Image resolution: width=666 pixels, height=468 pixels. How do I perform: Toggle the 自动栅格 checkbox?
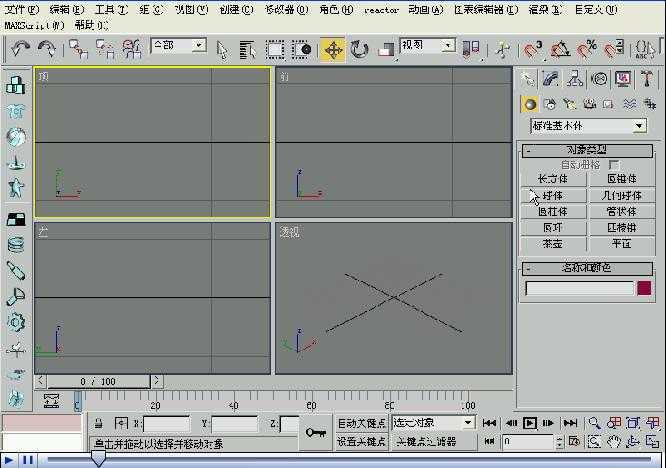[x=614, y=165]
